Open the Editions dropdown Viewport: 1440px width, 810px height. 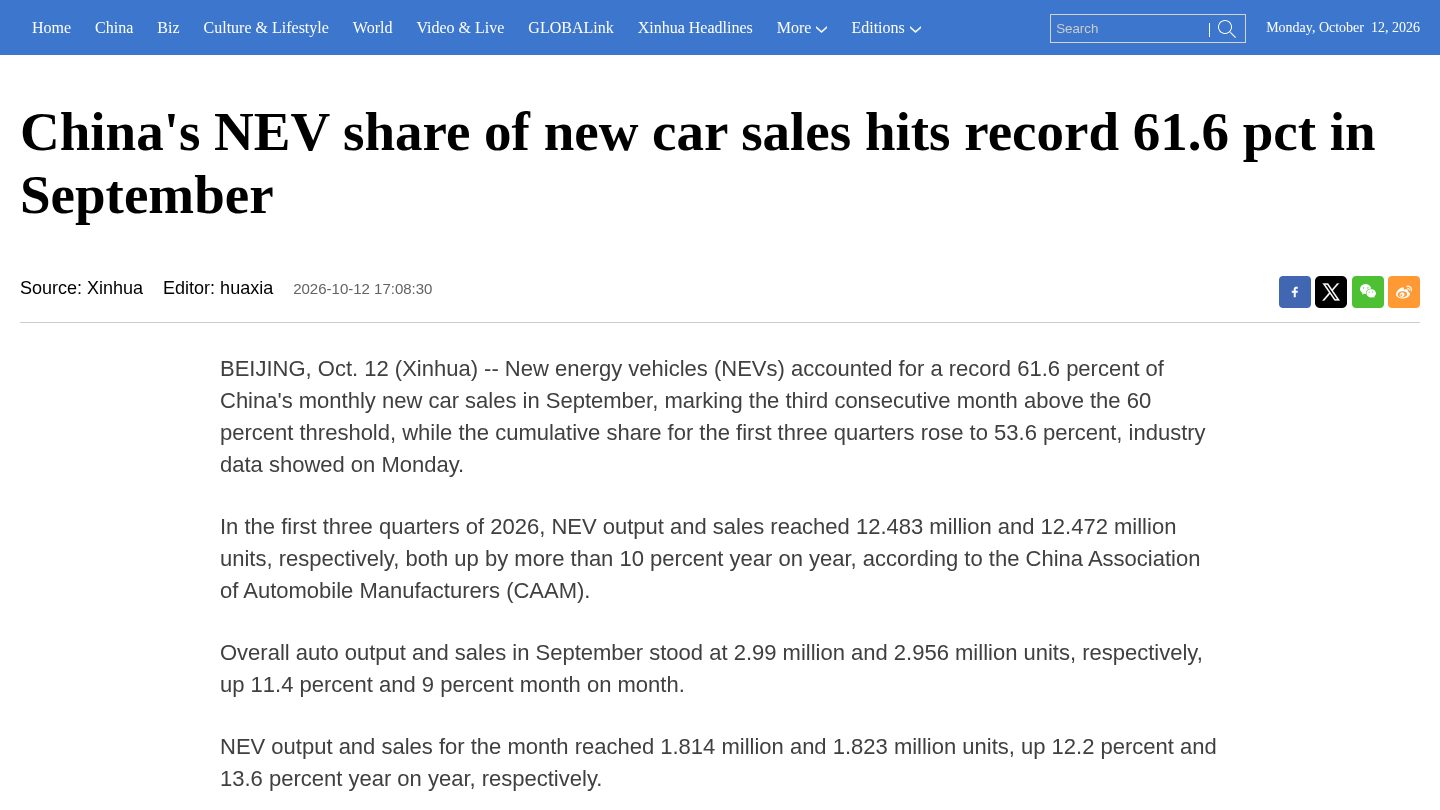(x=886, y=28)
